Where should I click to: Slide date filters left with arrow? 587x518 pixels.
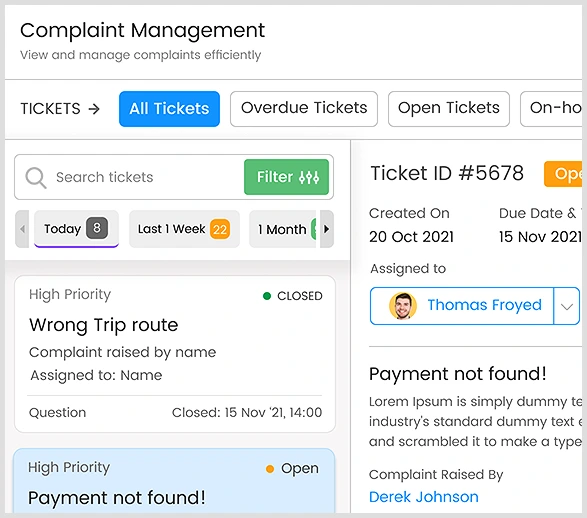[22, 229]
